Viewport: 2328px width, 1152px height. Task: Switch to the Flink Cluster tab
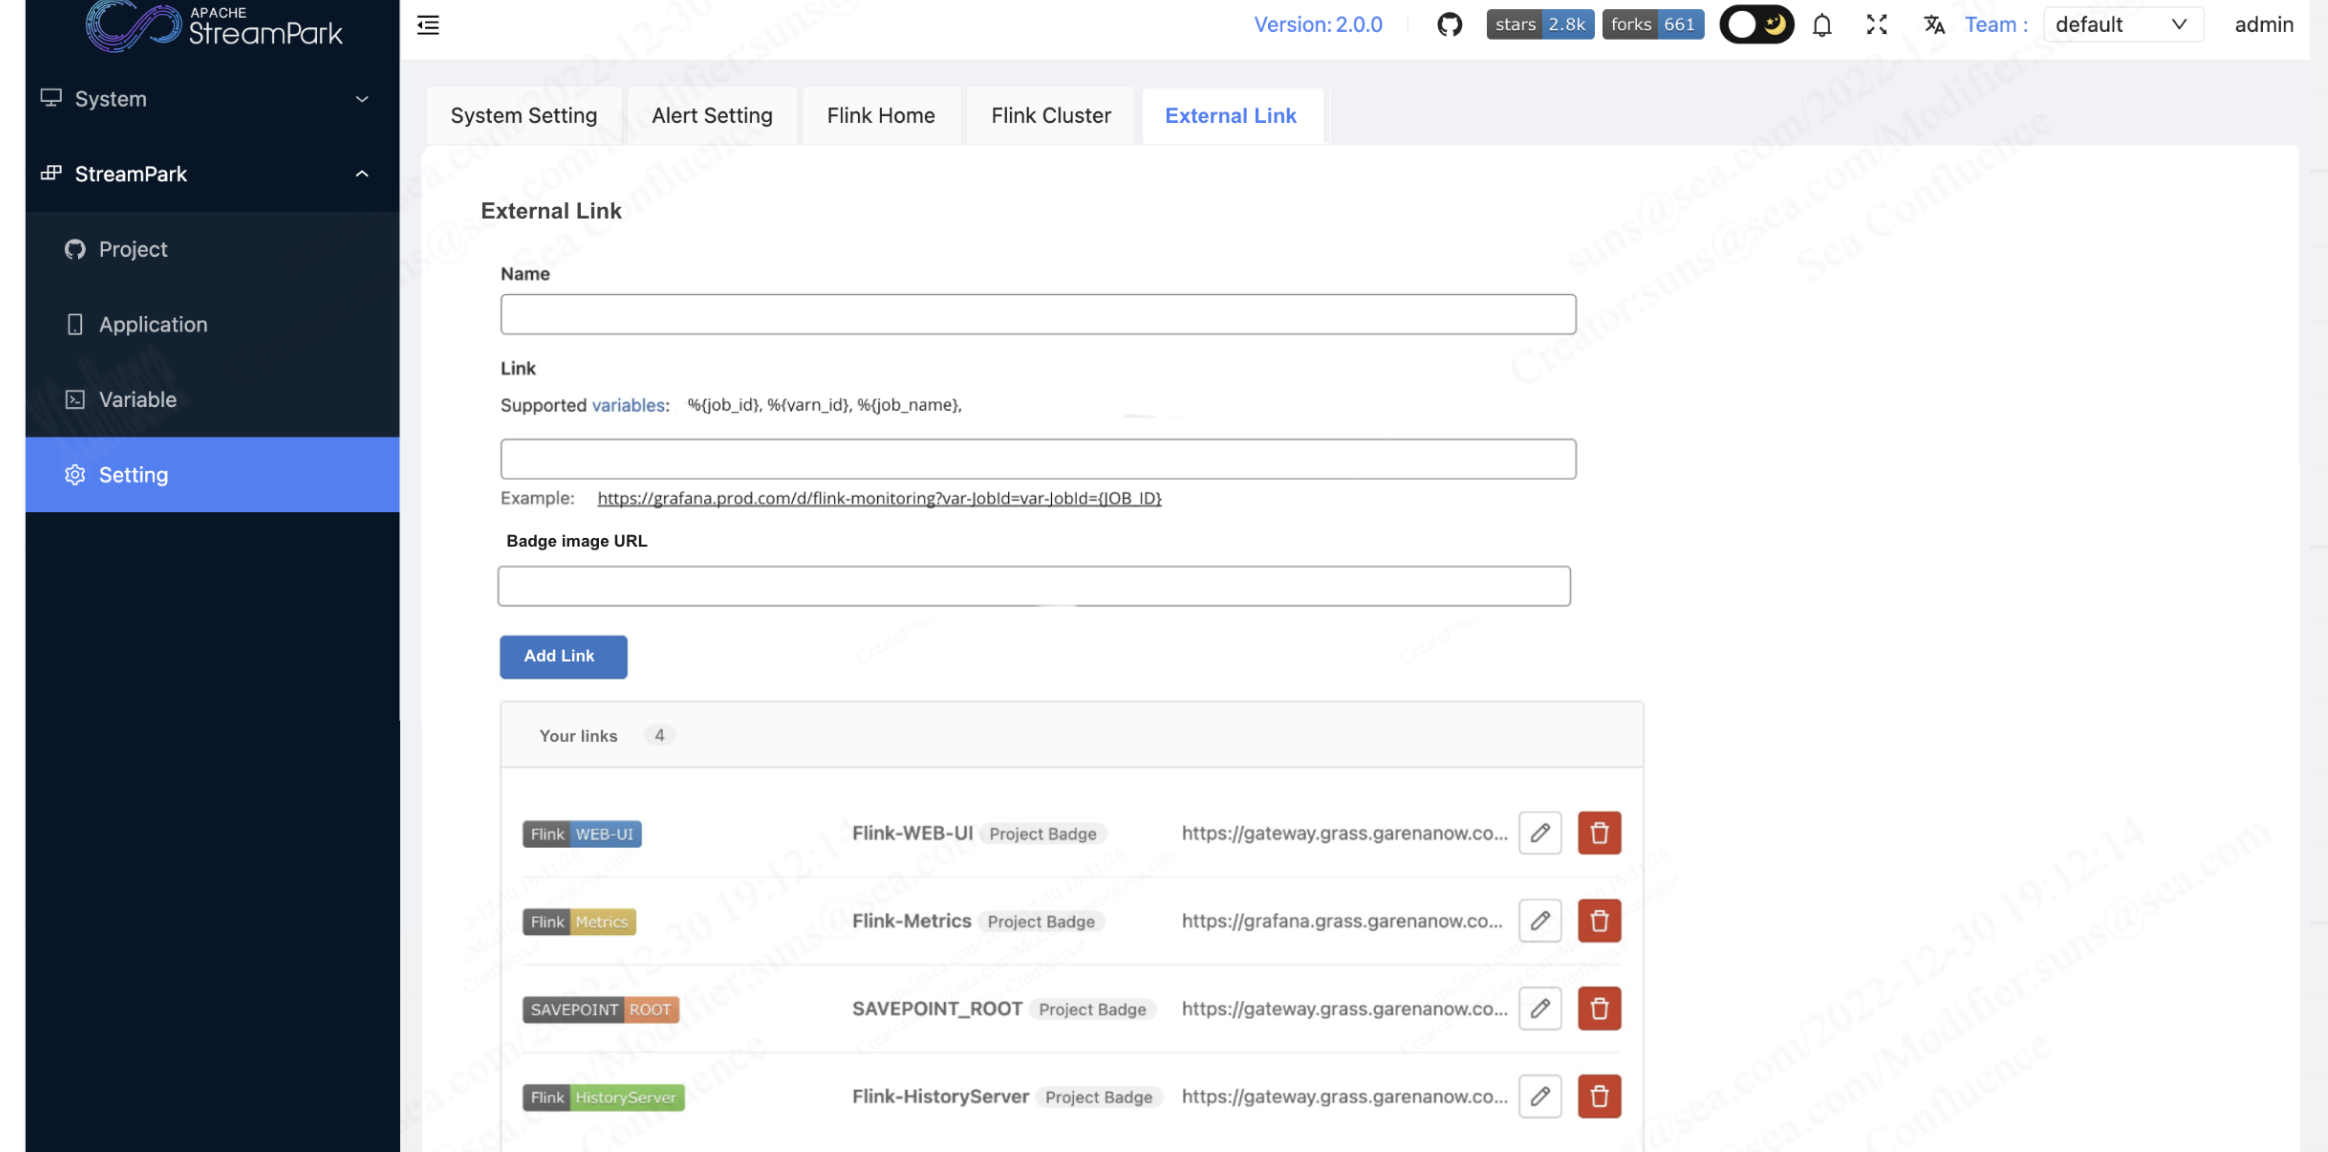point(1051,116)
